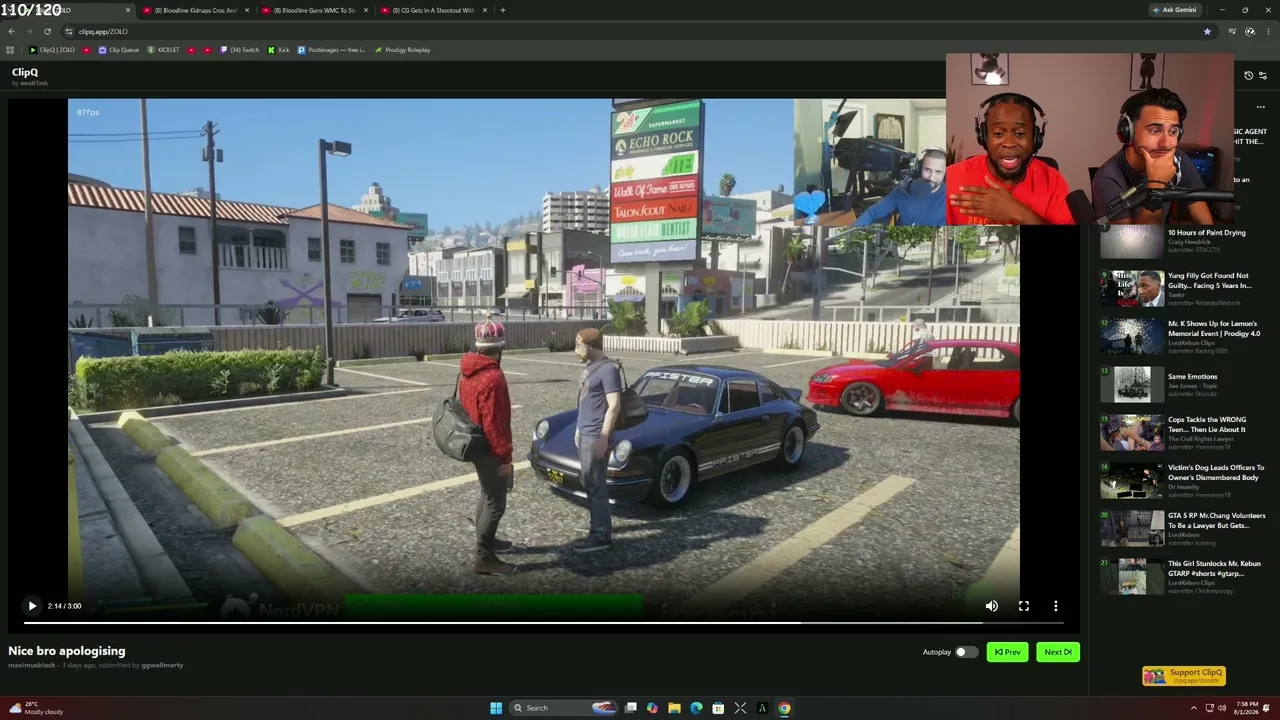
Task: Seek on the video progress bar
Action: point(544,622)
